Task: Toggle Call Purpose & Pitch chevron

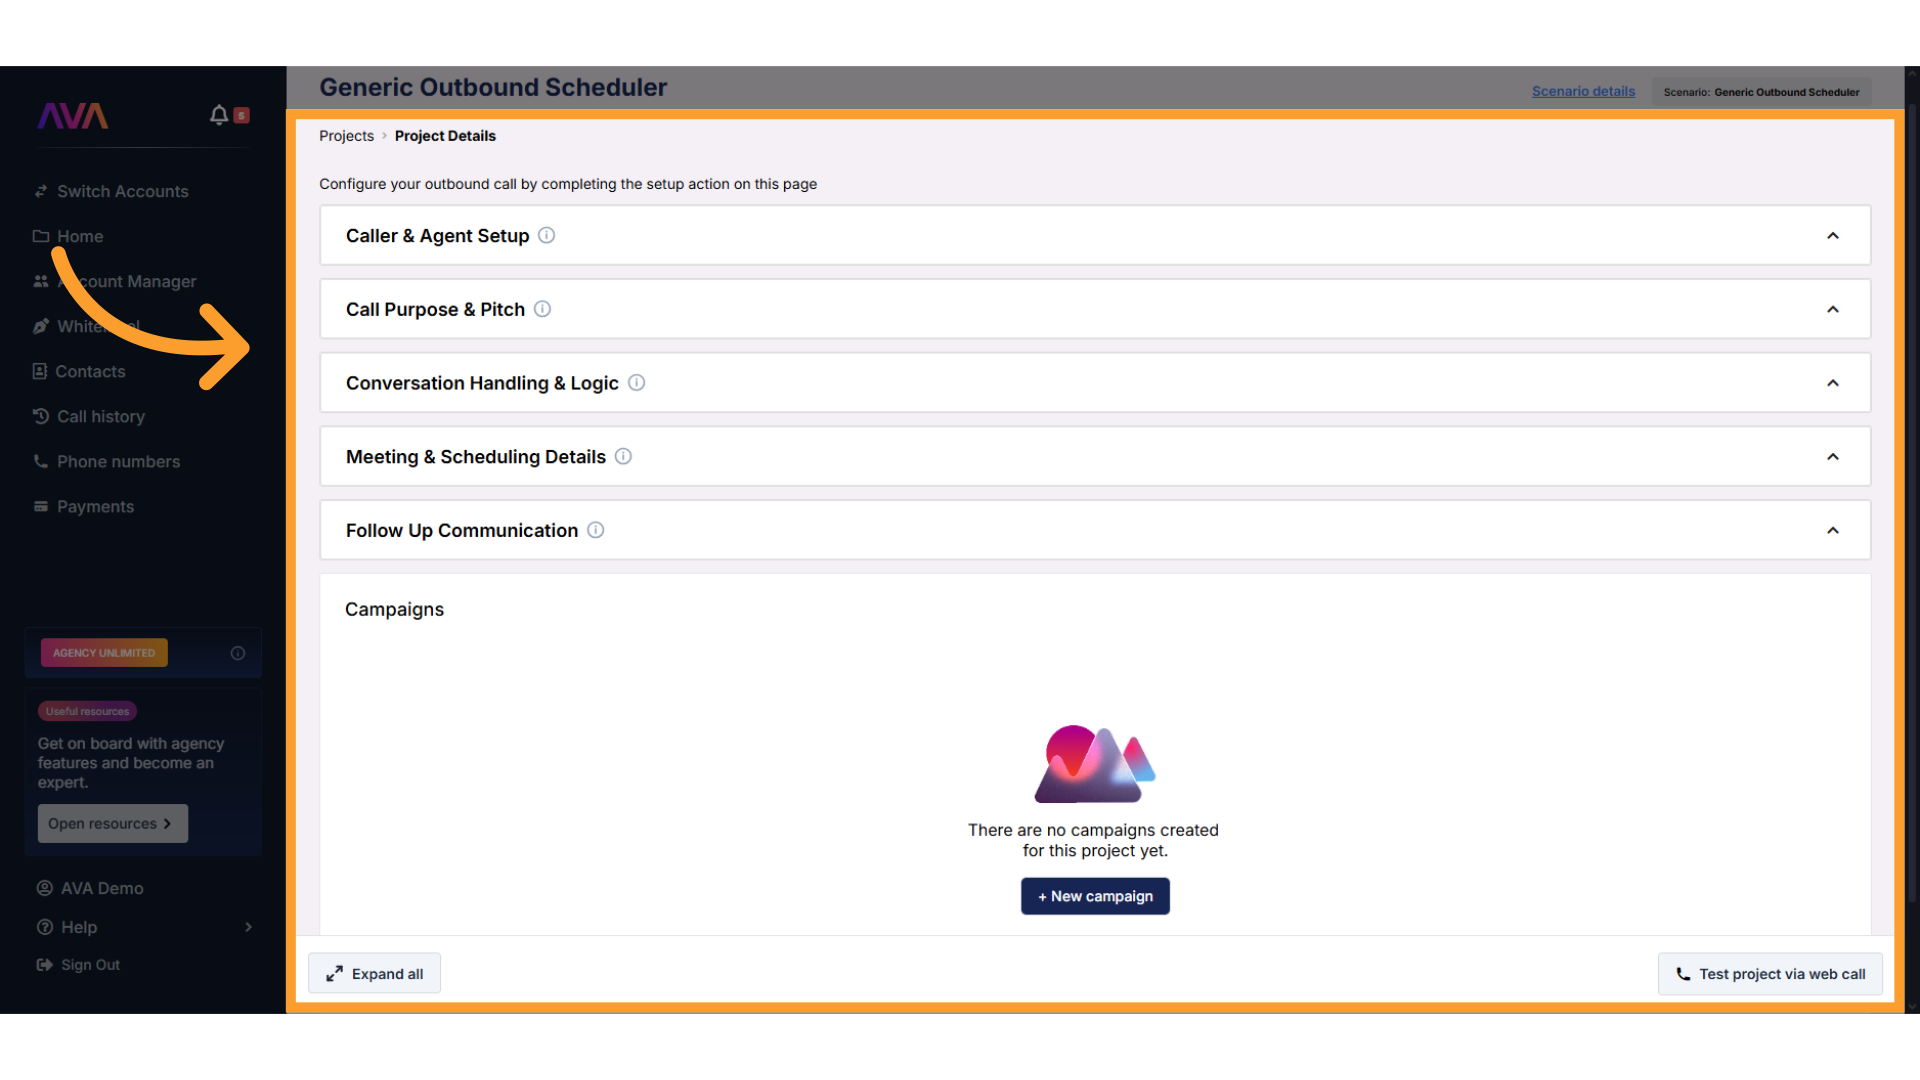Action: pos(1833,309)
